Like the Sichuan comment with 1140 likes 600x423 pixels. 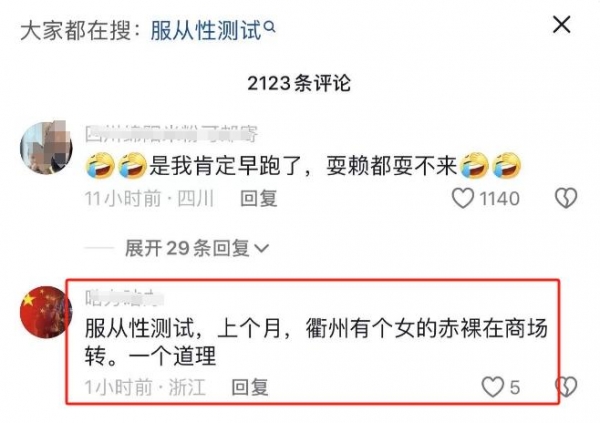tap(463, 198)
